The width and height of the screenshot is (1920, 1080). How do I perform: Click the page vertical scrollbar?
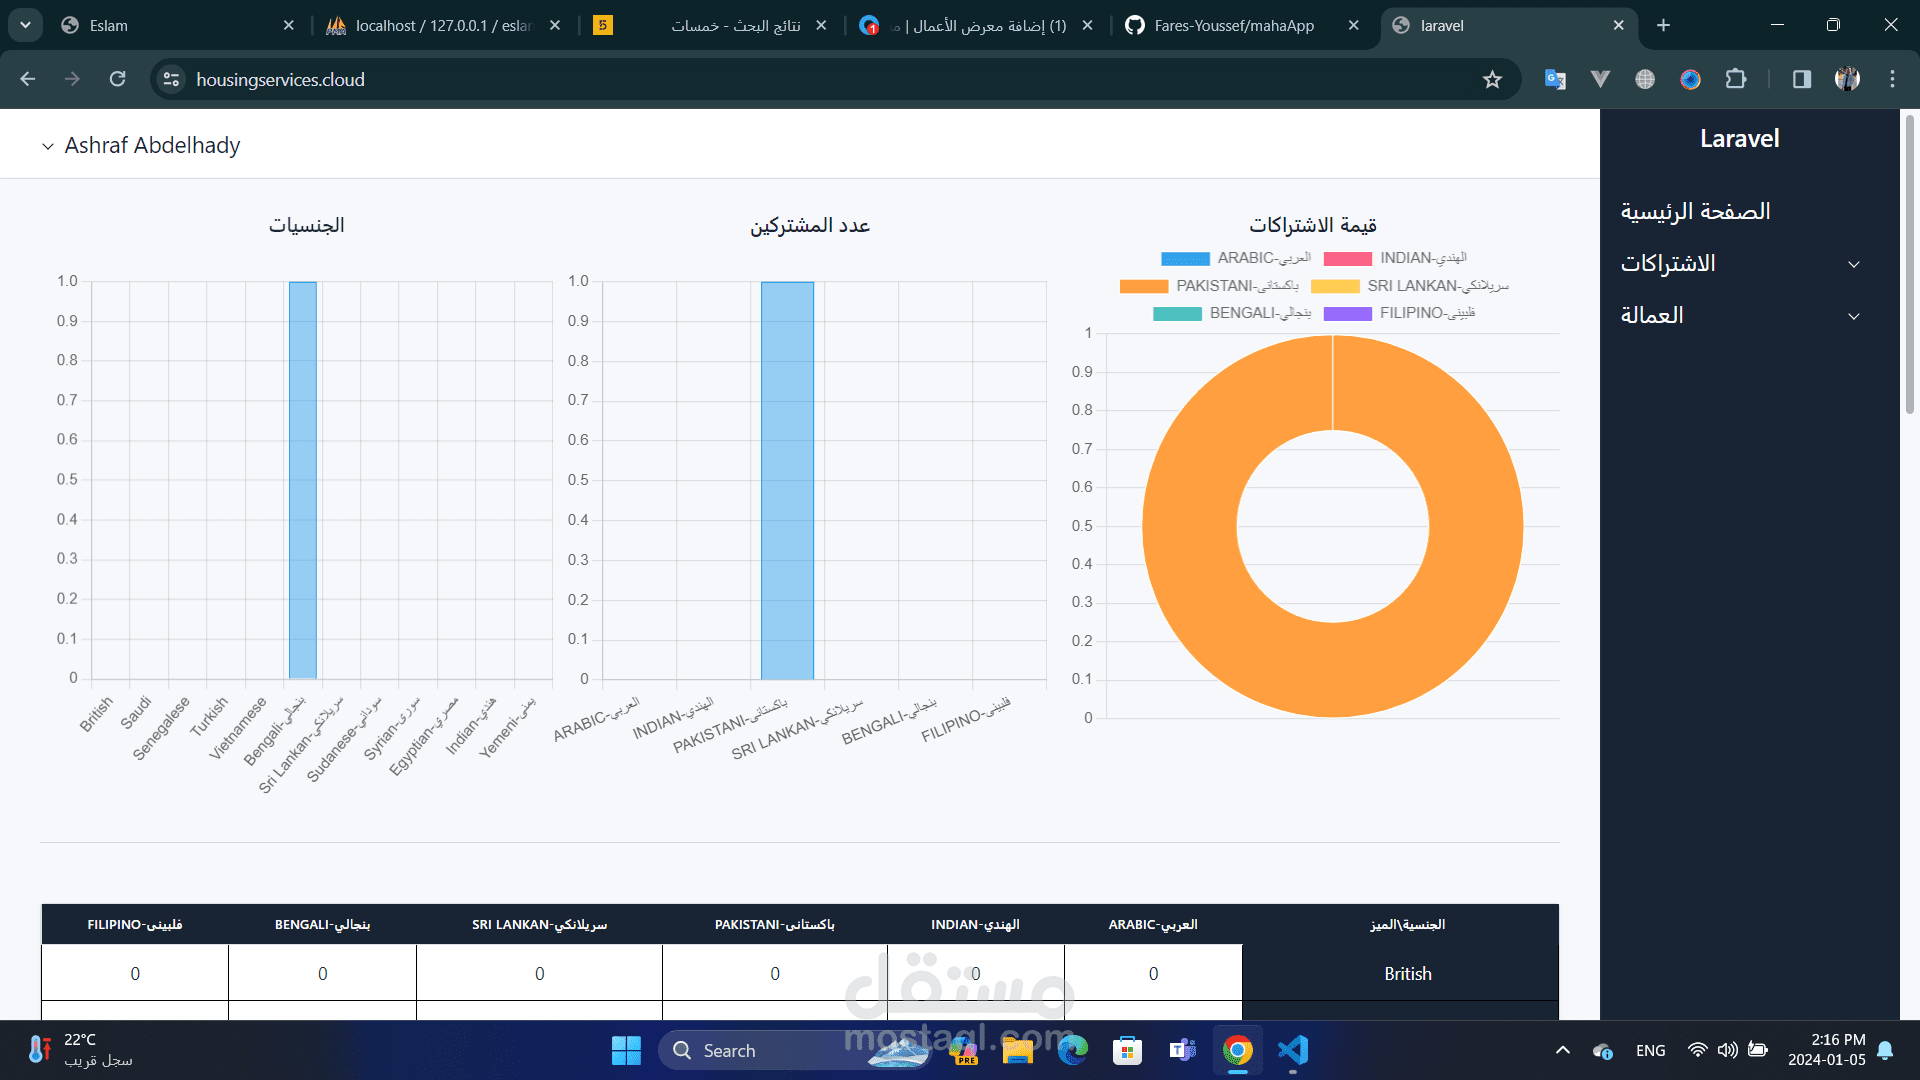pyautogui.click(x=1909, y=265)
